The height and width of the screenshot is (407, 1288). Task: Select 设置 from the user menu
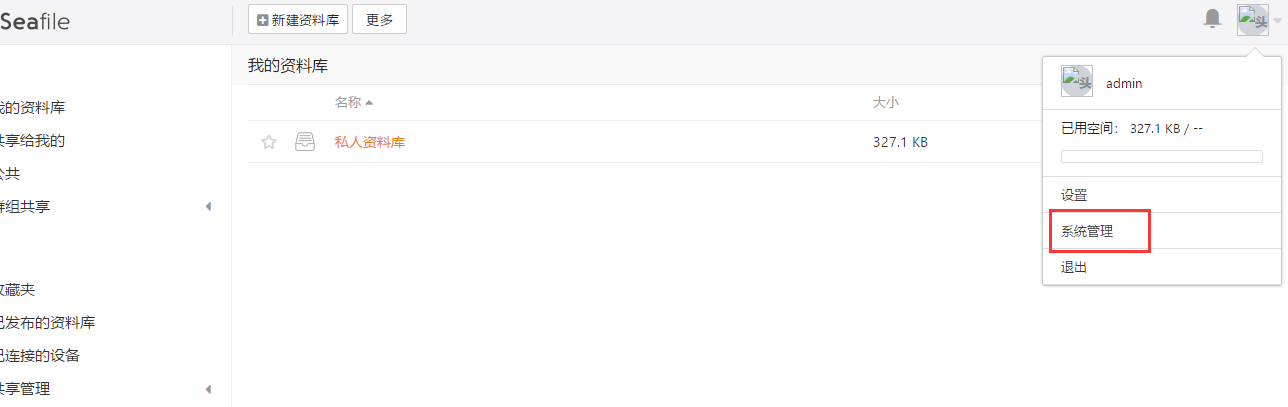(x=1074, y=195)
